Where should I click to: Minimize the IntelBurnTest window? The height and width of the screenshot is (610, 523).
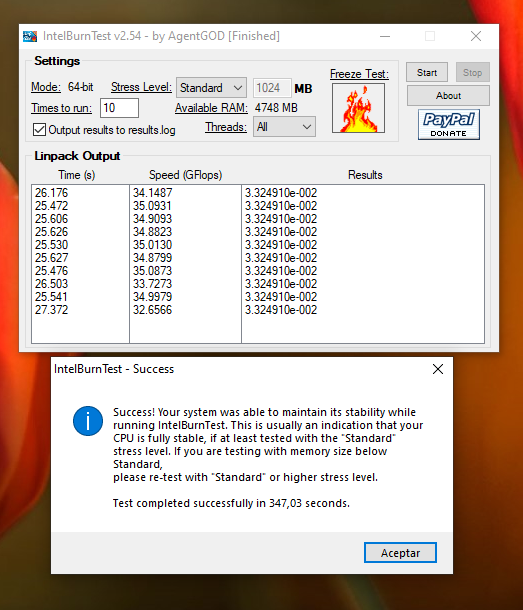pos(385,36)
